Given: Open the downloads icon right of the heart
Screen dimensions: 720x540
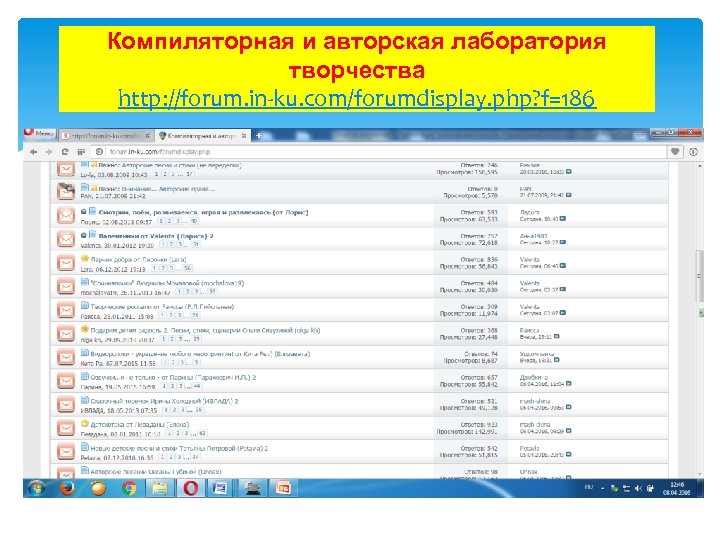Looking at the screenshot, I should 693,152.
